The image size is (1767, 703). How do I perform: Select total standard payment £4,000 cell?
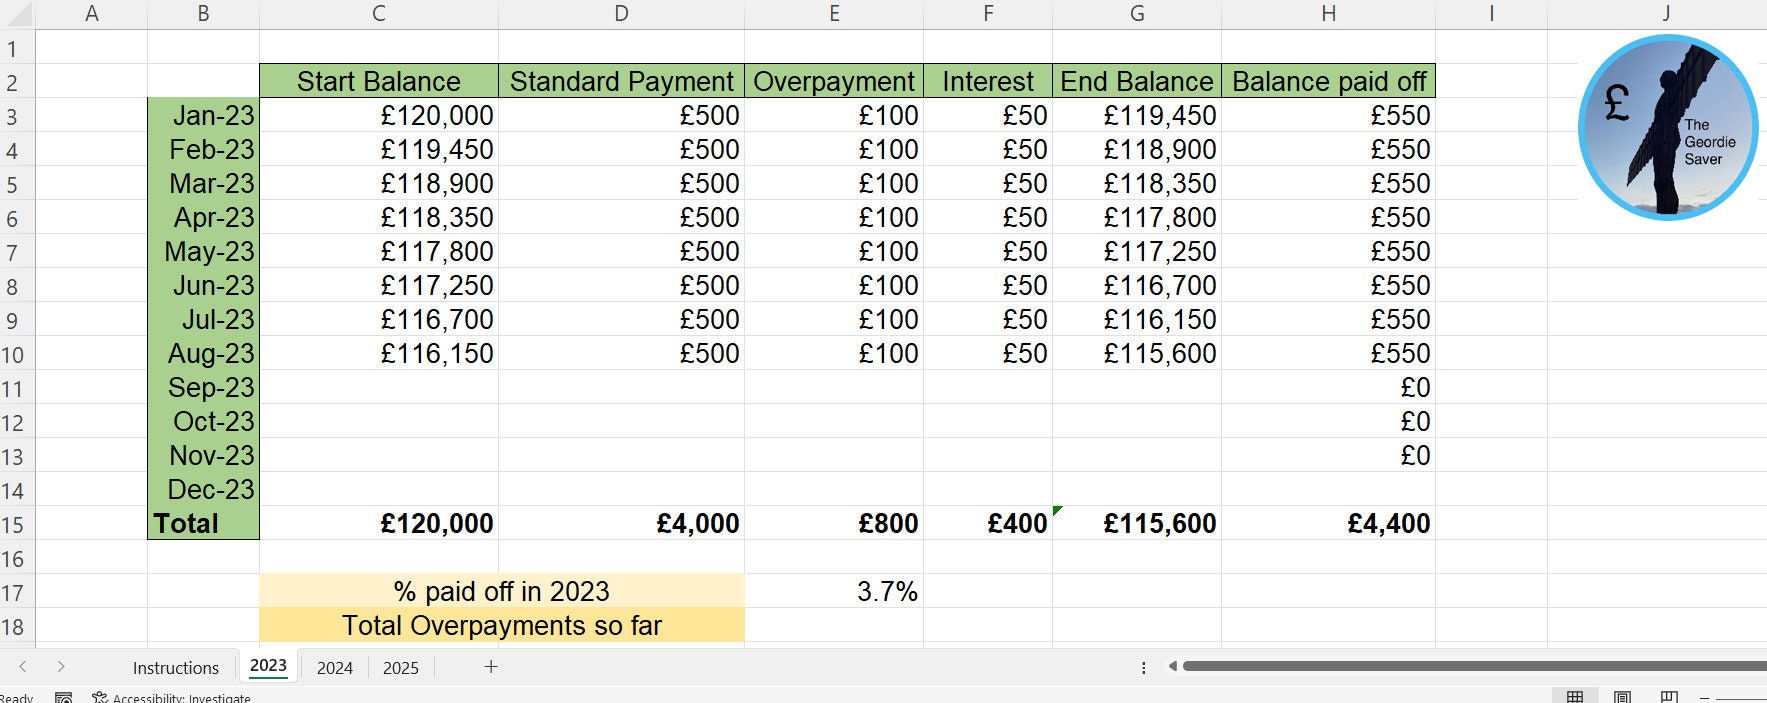(x=621, y=523)
